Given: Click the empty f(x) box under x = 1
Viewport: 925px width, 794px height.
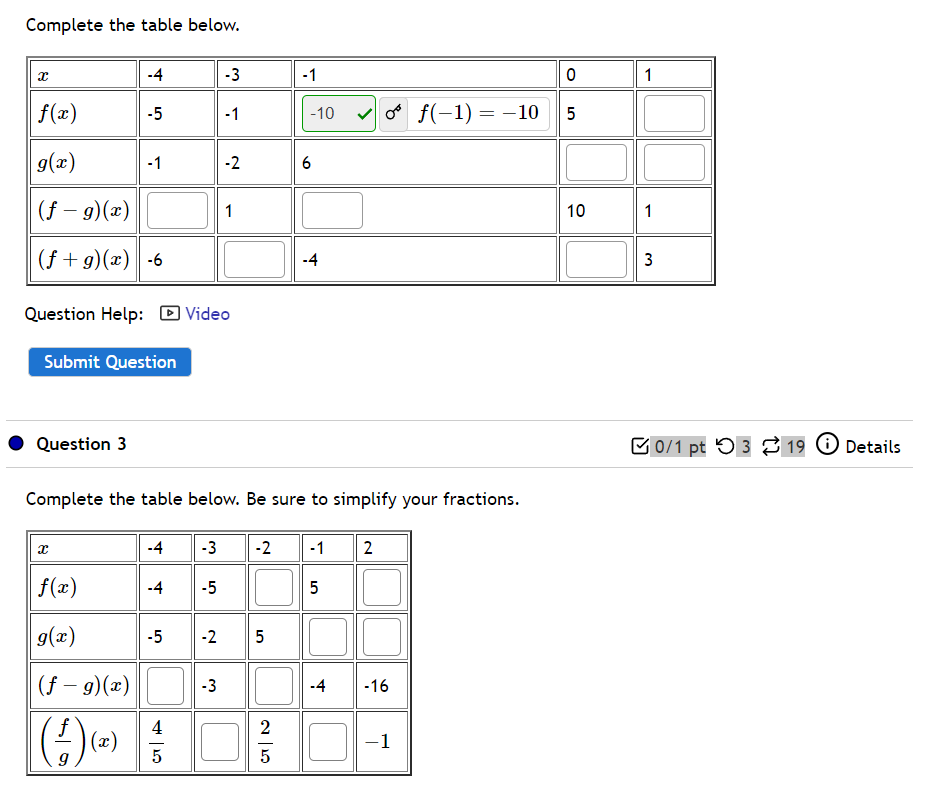Looking at the screenshot, I should [674, 113].
